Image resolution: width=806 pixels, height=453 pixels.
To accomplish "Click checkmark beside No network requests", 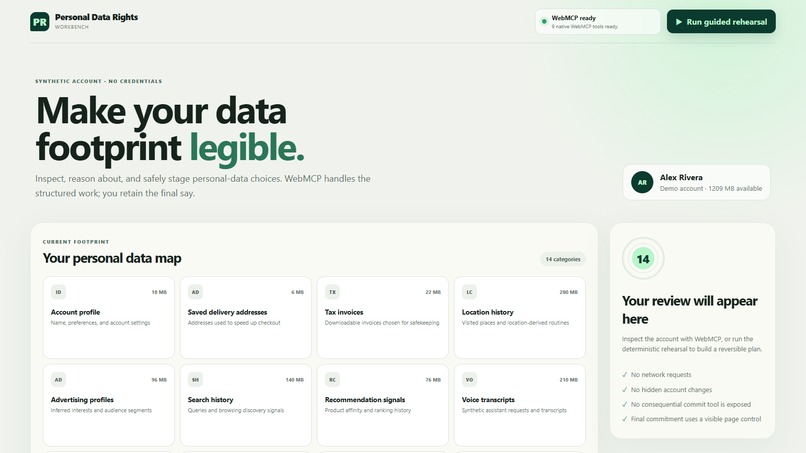I will [625, 375].
